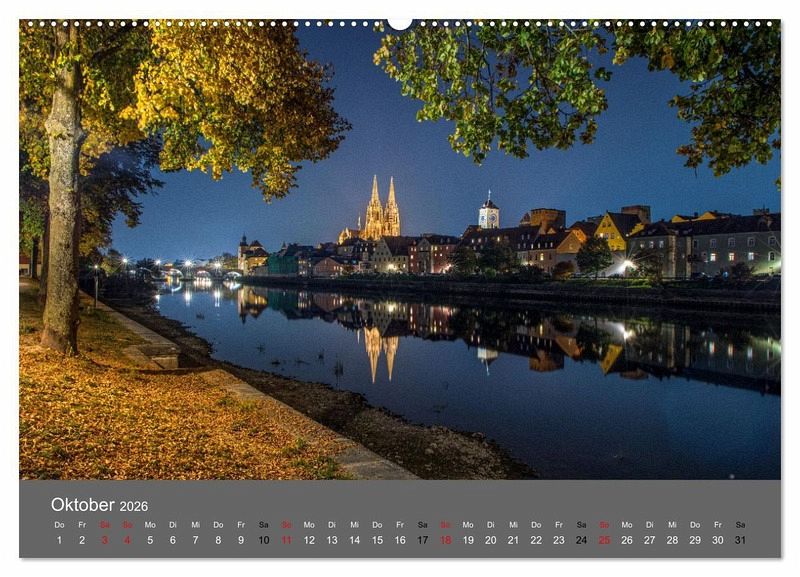Select Sunday the 4th in red

click(127, 540)
